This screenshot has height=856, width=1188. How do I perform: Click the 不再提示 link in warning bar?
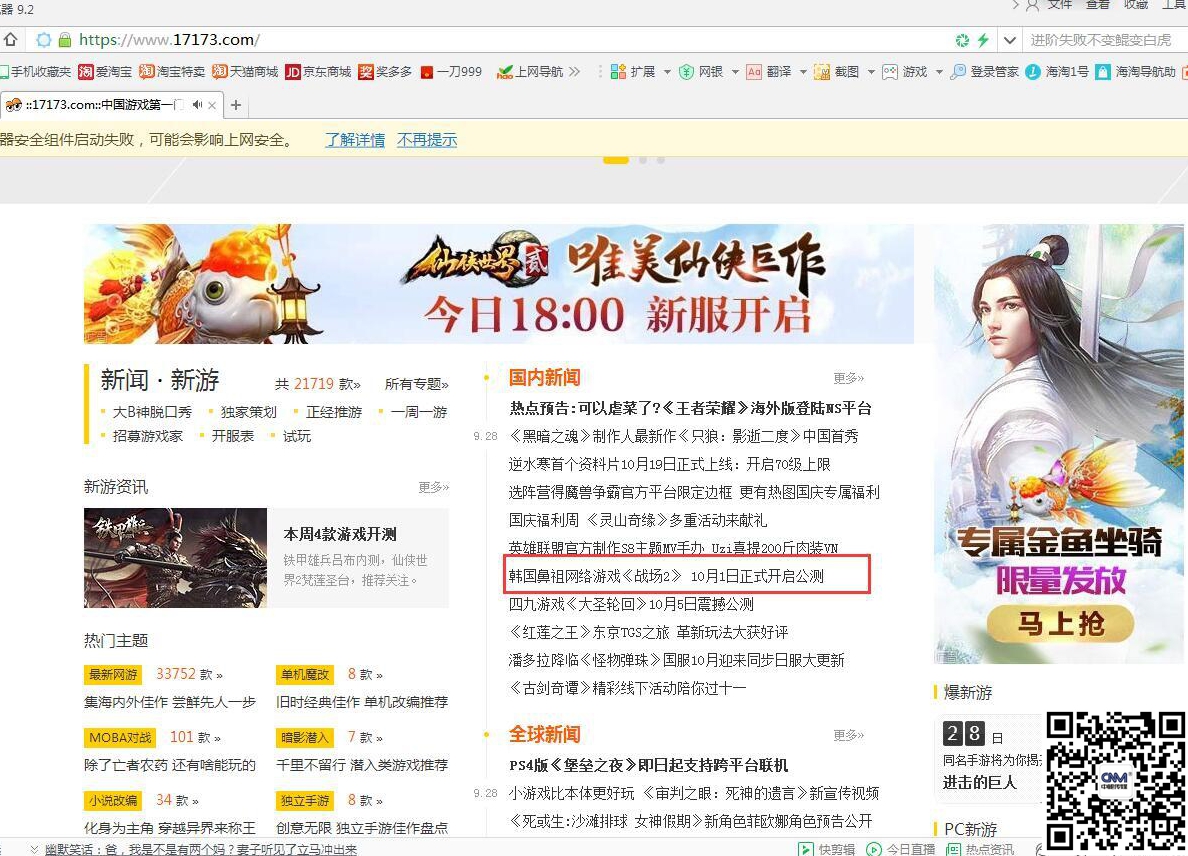click(427, 139)
